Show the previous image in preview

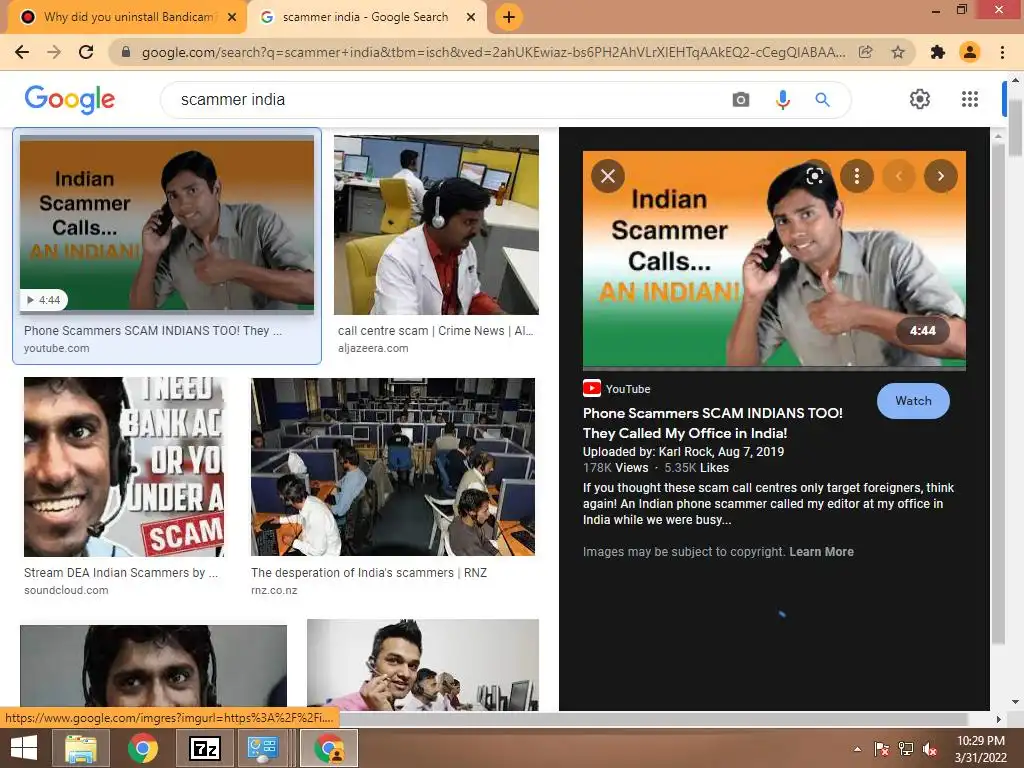[899, 176]
